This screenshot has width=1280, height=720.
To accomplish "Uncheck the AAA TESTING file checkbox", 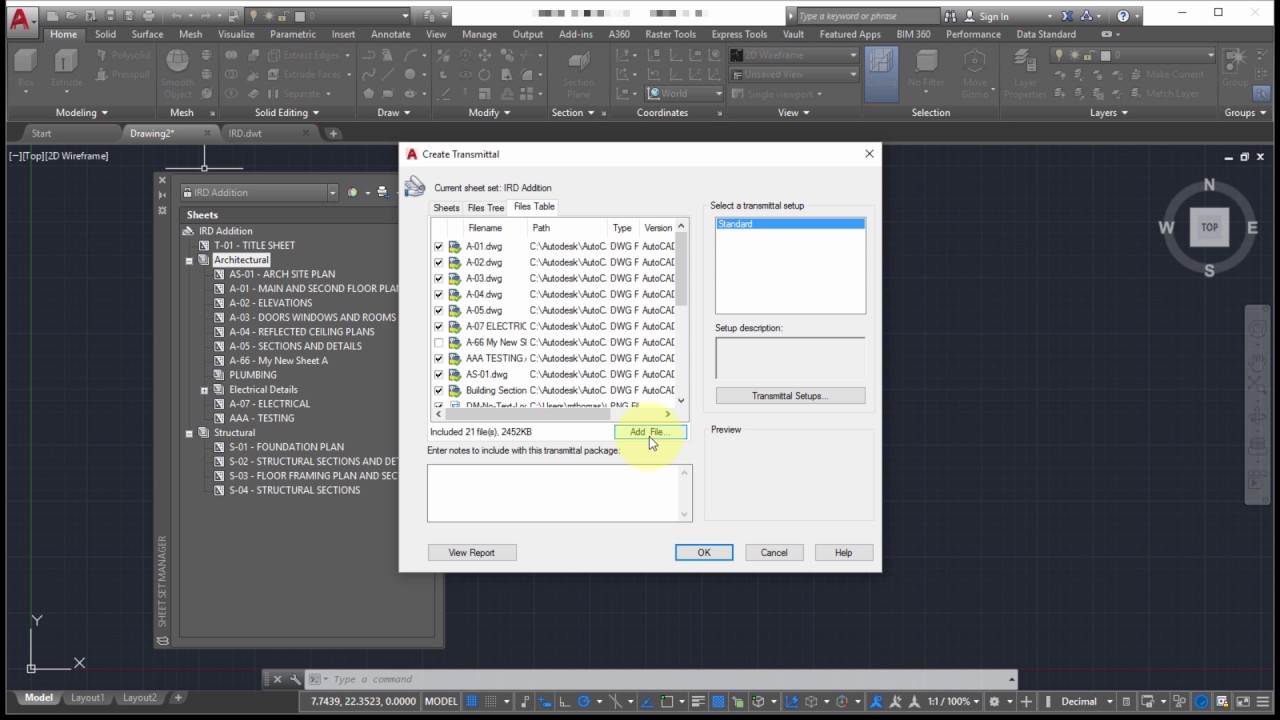I will click(x=438, y=358).
